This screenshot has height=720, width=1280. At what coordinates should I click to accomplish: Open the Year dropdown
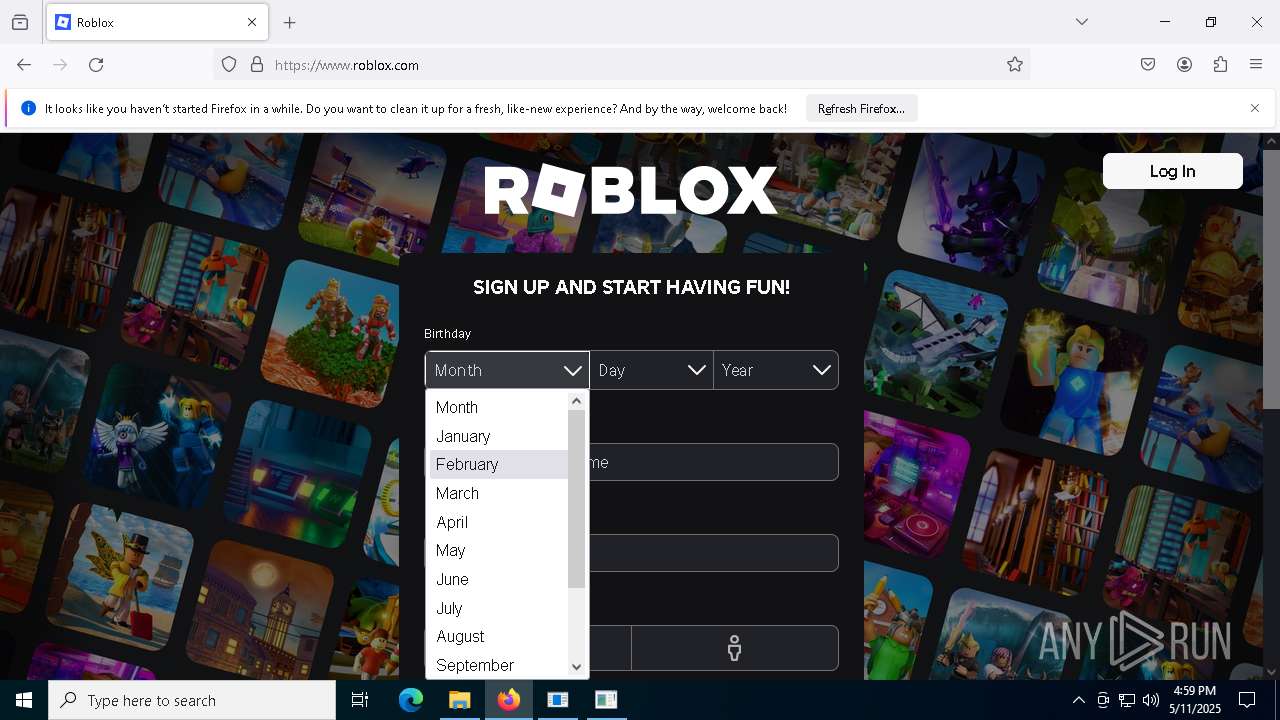pos(776,370)
